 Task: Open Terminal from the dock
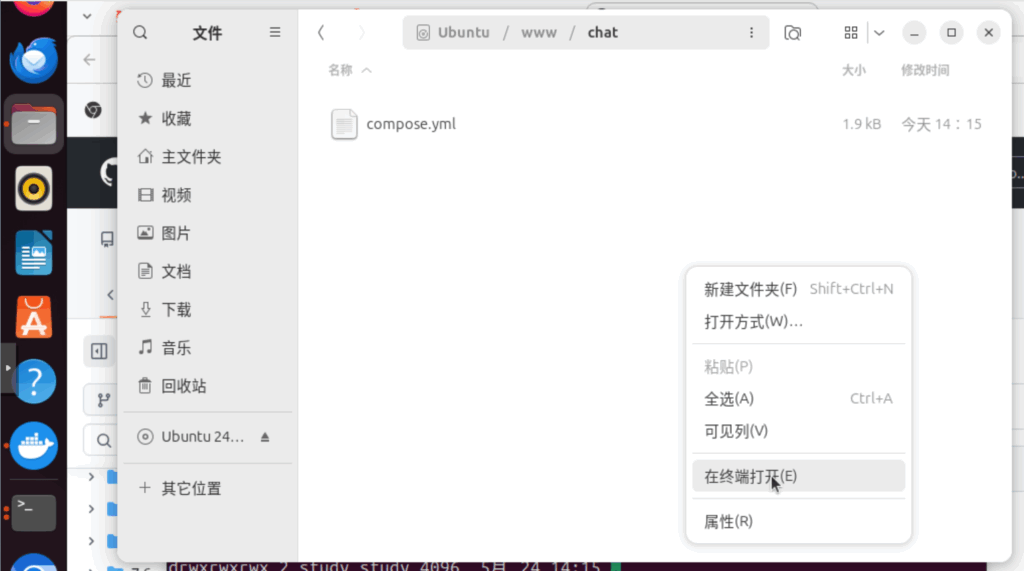pyautogui.click(x=33, y=512)
